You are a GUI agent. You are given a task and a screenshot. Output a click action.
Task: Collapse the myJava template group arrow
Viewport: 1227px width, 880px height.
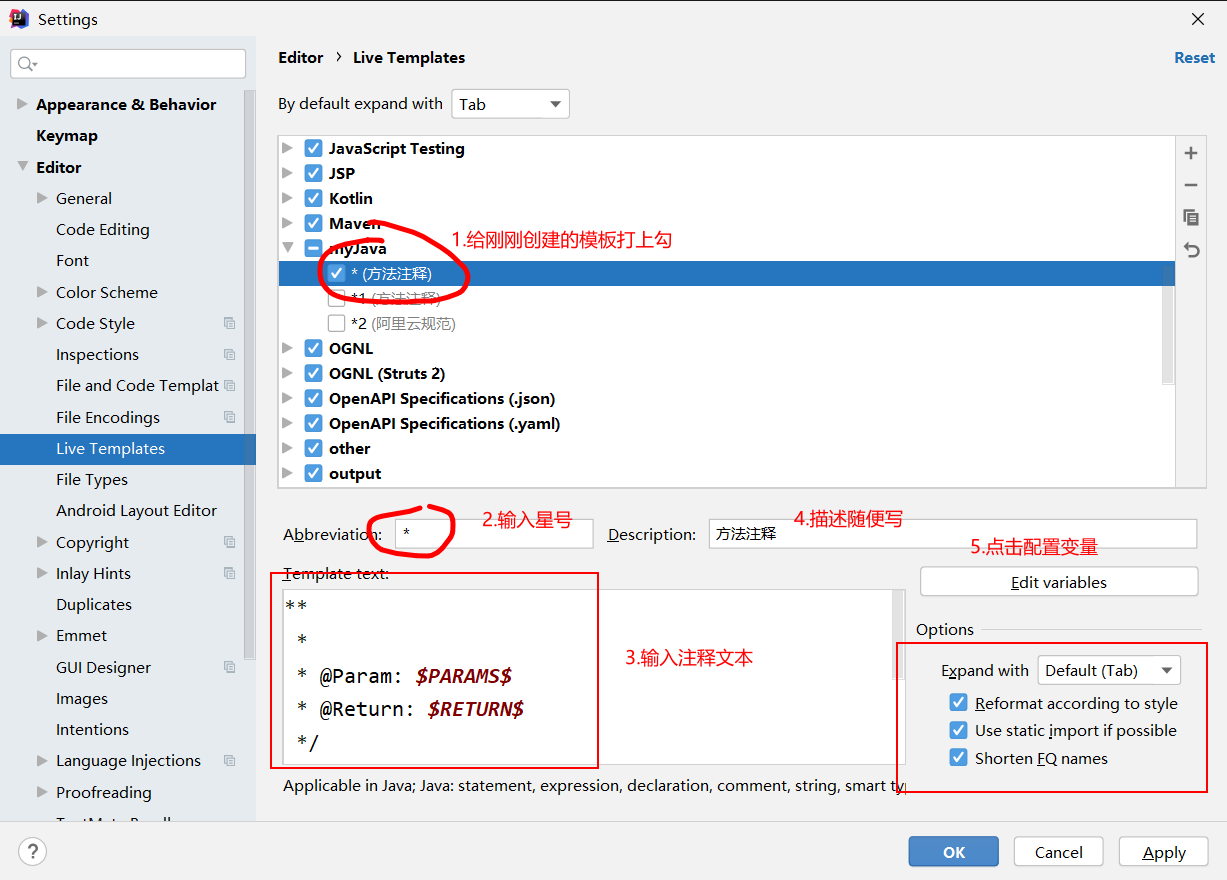click(288, 248)
